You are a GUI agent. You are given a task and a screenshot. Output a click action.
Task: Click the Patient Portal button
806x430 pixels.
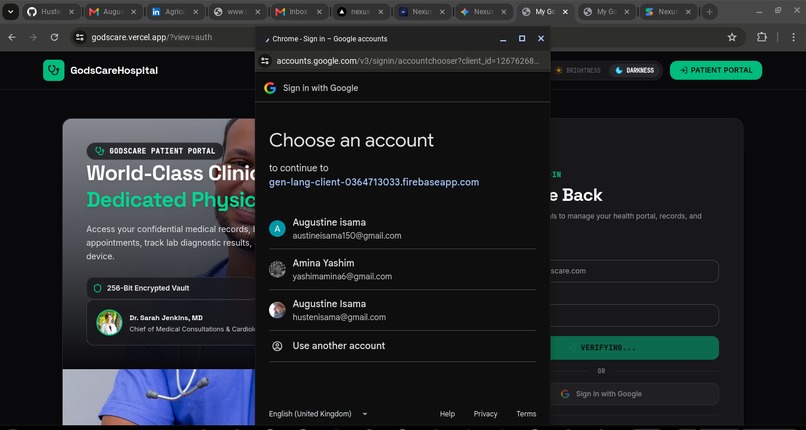tap(716, 70)
